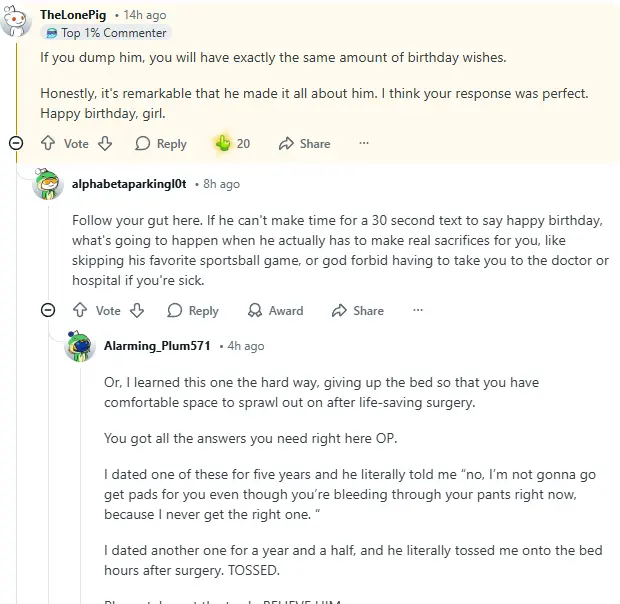
Task: Open TheLonePig's user profile link
Action: (x=74, y=15)
